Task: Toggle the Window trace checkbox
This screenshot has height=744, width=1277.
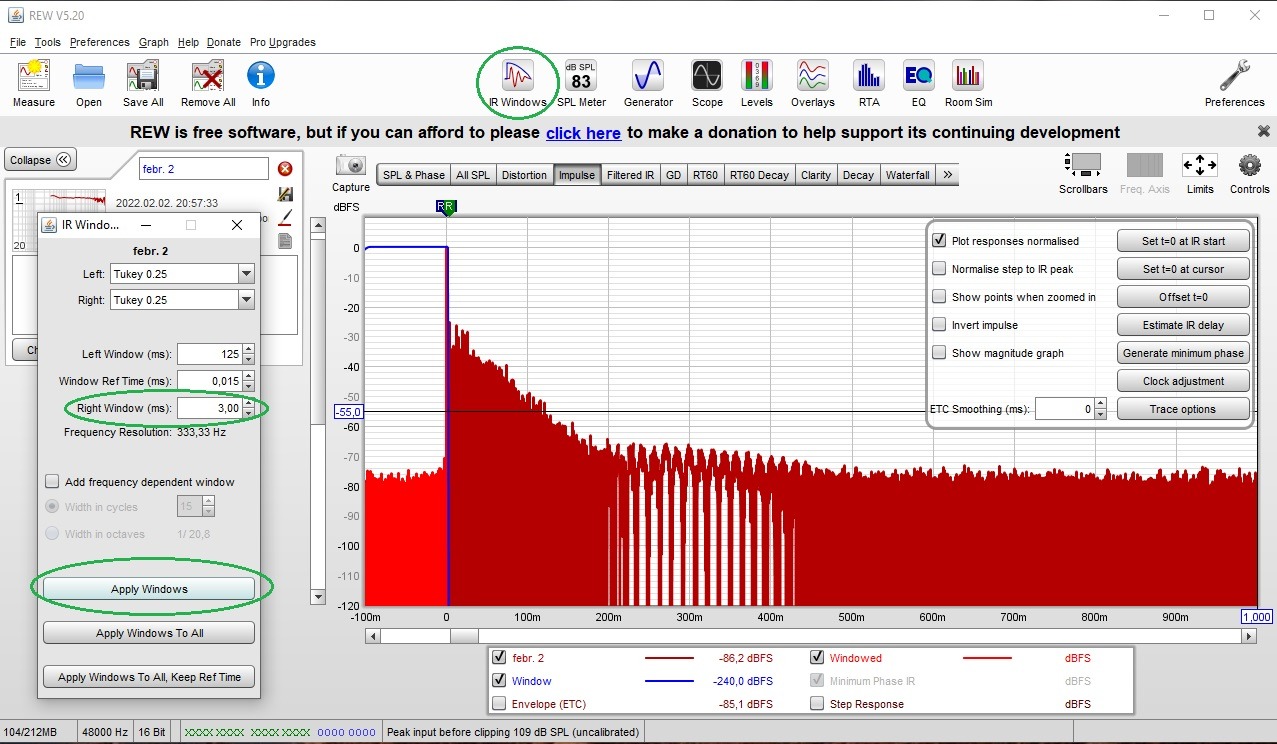Action: tap(499, 681)
